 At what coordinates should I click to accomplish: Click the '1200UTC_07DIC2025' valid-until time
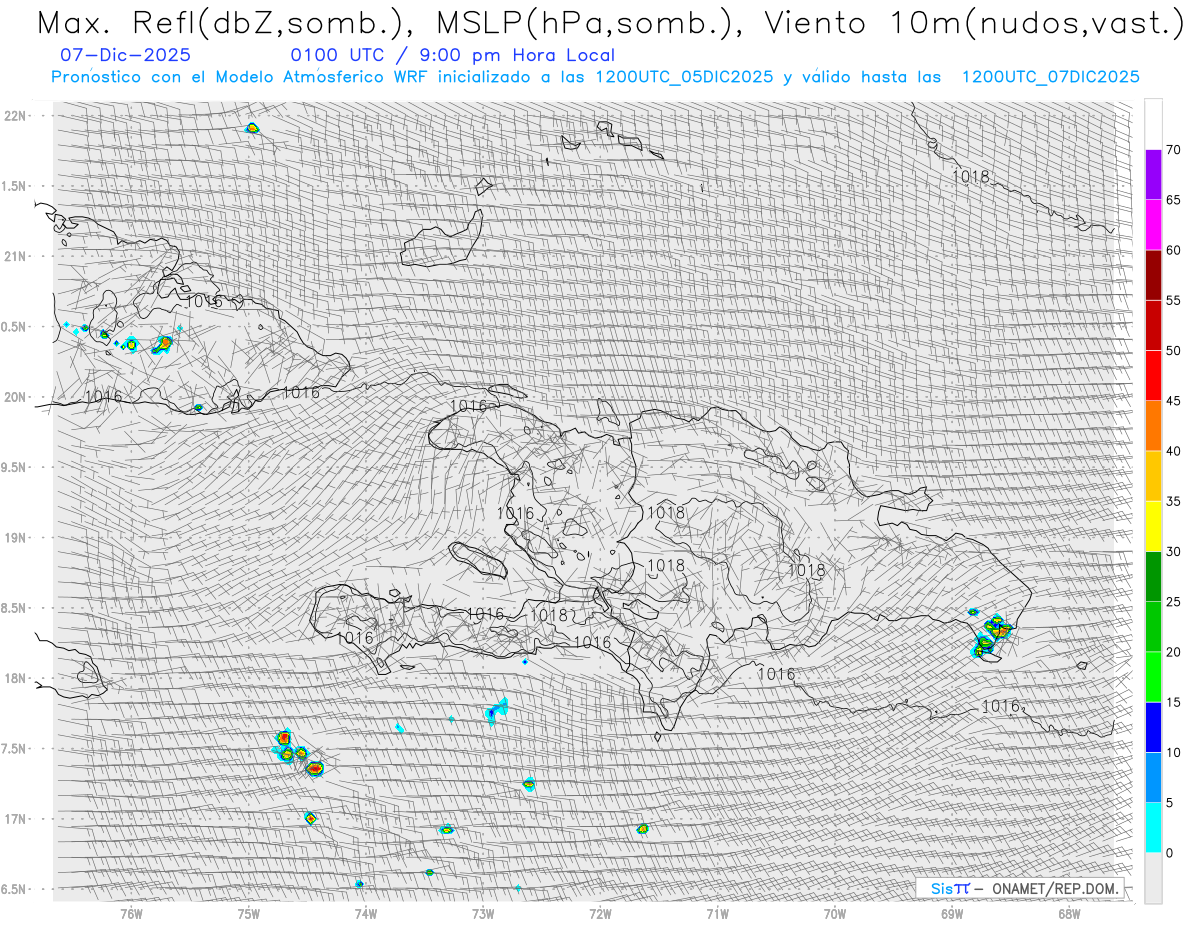tap(1050, 77)
